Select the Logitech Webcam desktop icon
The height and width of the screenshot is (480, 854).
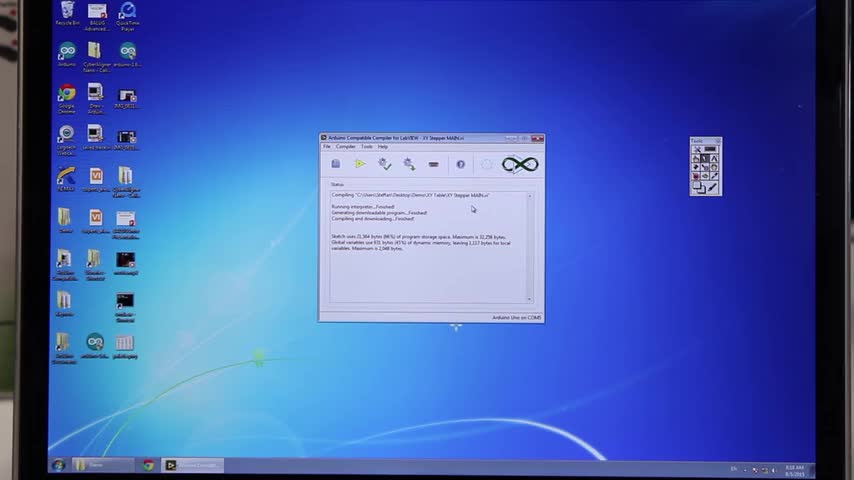click(66, 140)
